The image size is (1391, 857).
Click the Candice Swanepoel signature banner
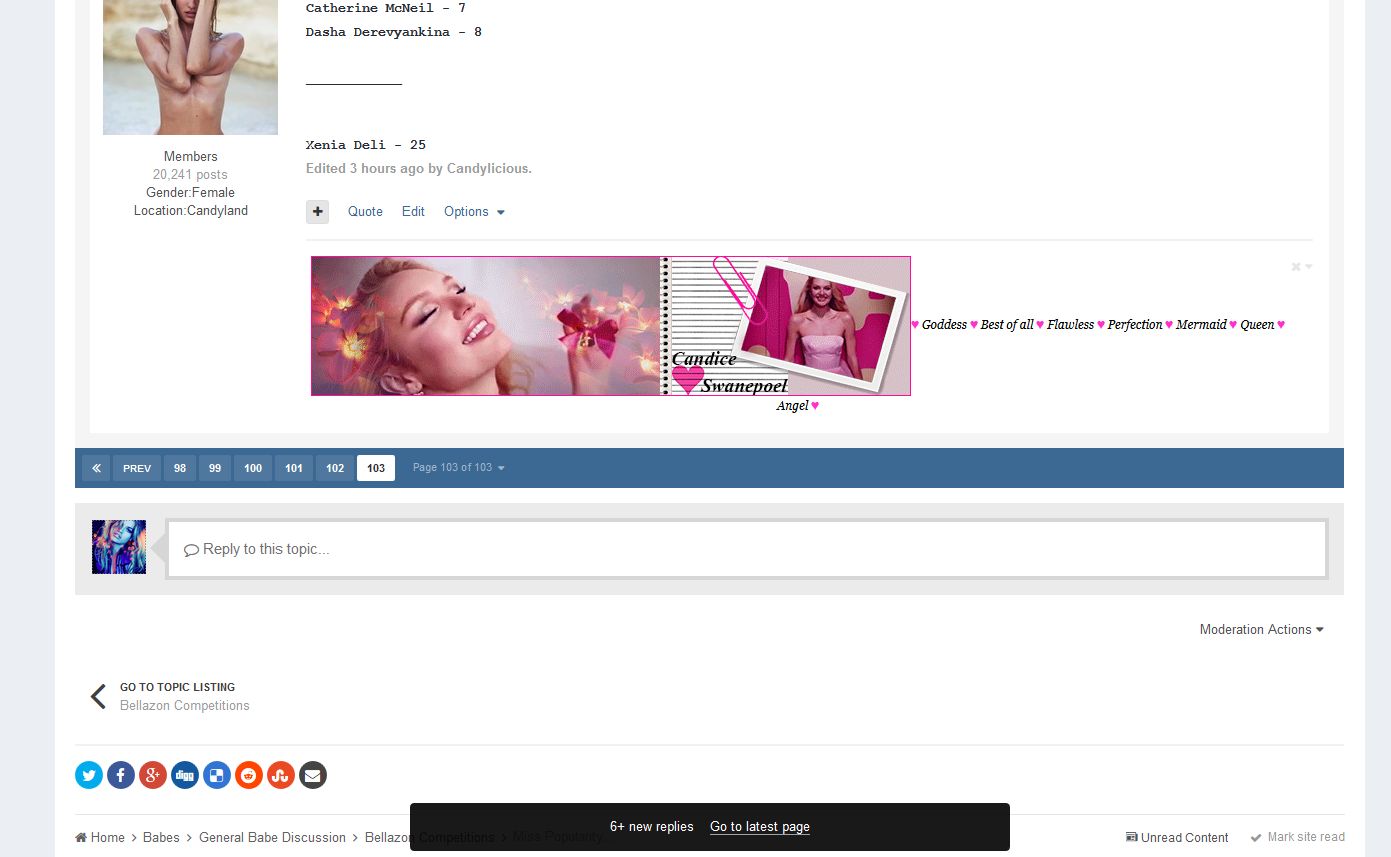pos(611,326)
